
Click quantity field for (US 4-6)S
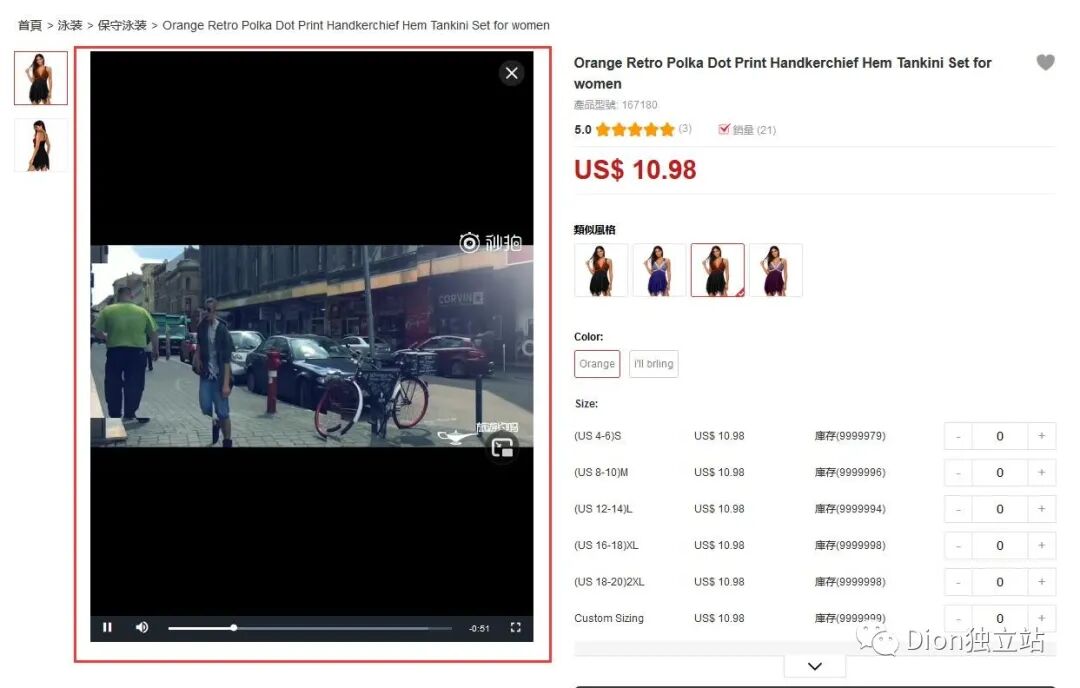pos(999,436)
